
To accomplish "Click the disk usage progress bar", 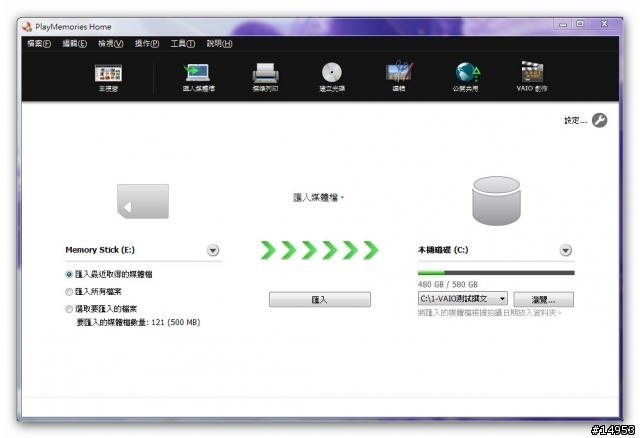I will click(x=496, y=273).
